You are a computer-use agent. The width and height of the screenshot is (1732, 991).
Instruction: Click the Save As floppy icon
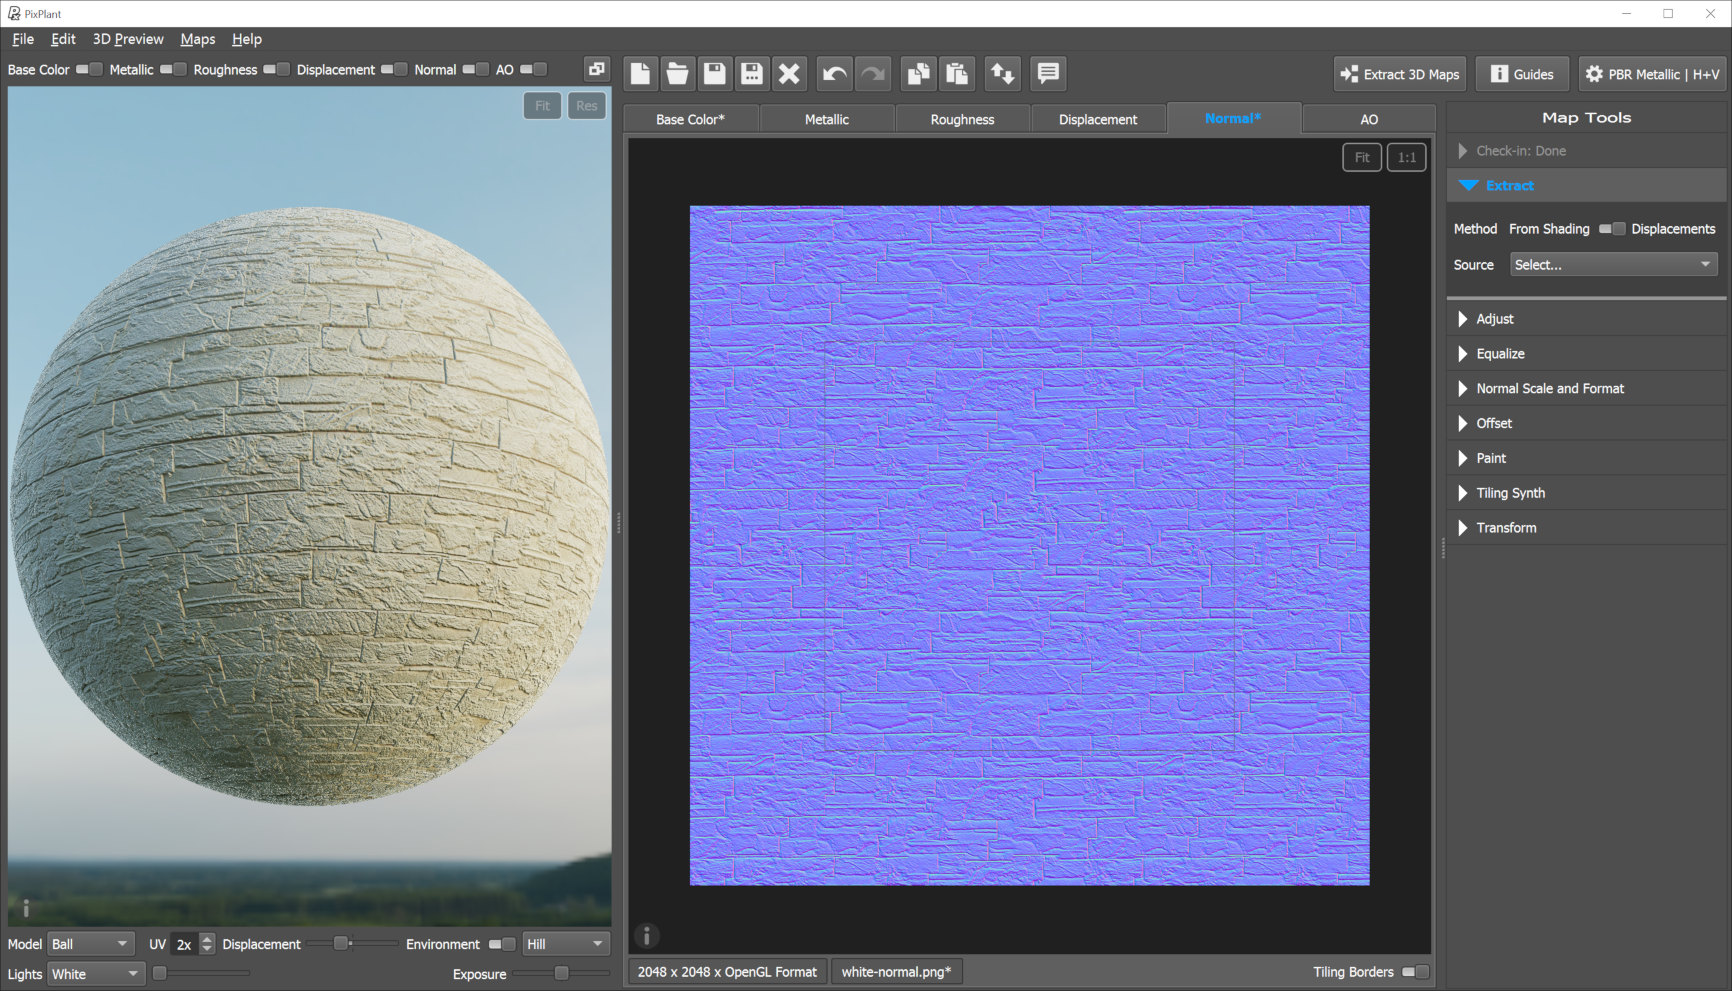tap(752, 74)
